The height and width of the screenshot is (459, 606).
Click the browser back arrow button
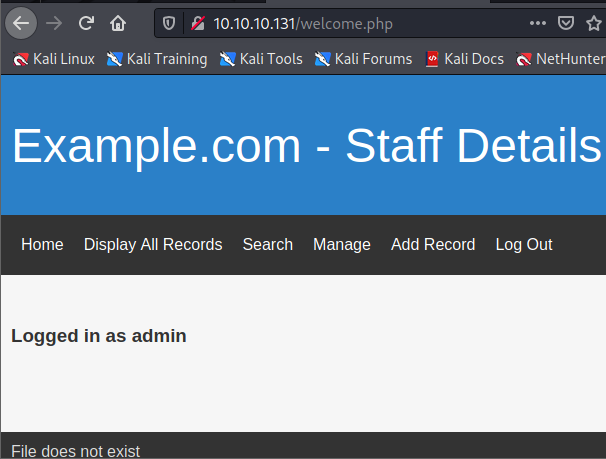(22, 22)
